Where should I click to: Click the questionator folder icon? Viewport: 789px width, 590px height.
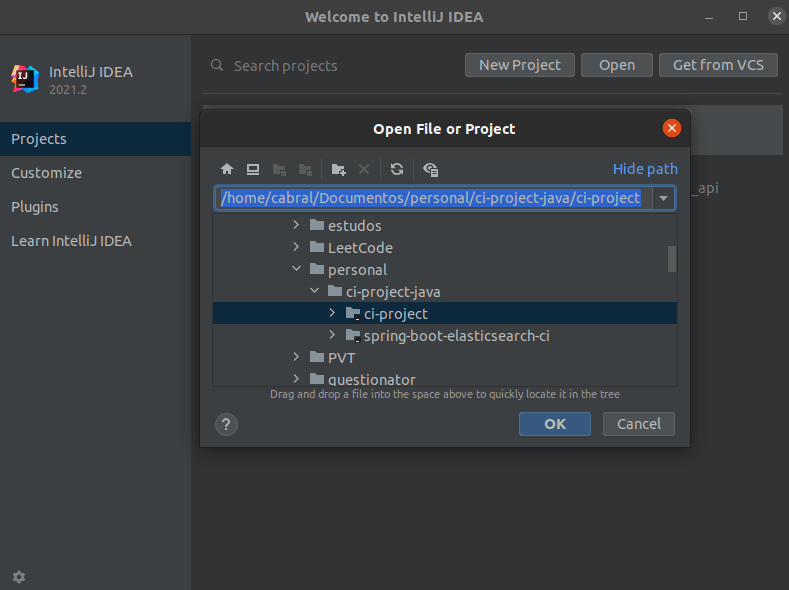[317, 379]
